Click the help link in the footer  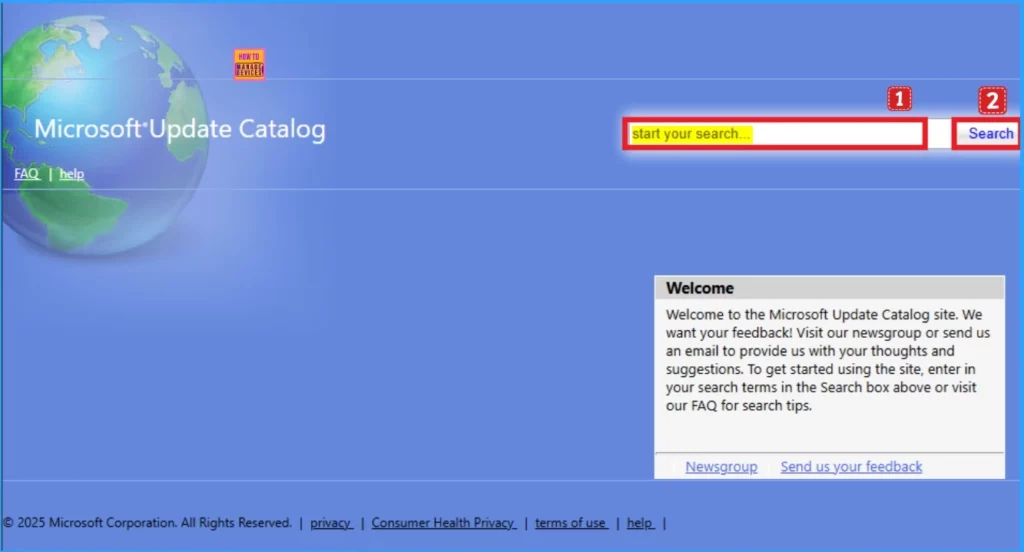(640, 523)
